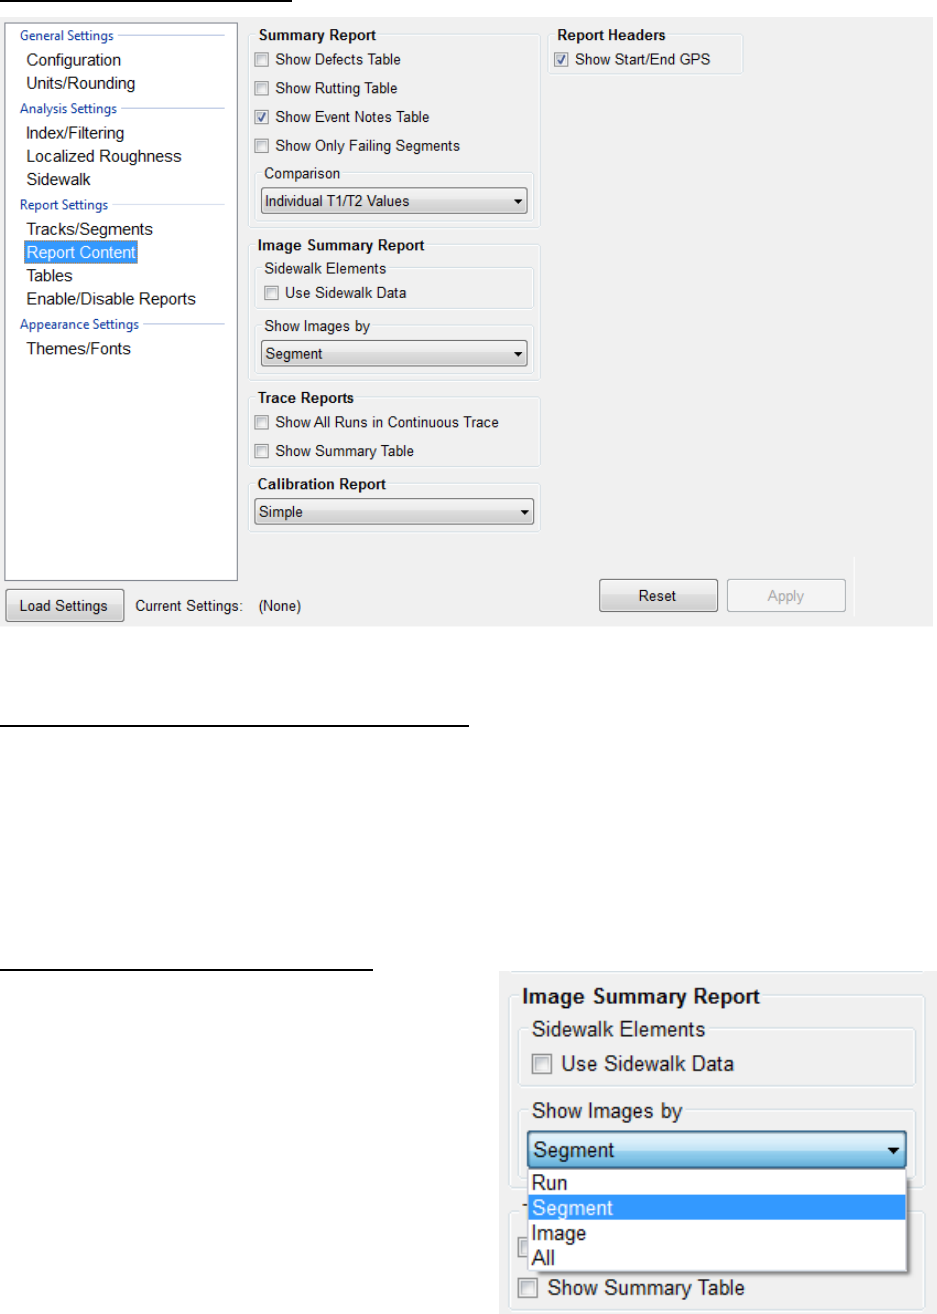Check Show Summary Table in enlarged view
937x1314 pixels.
pos(527,1288)
